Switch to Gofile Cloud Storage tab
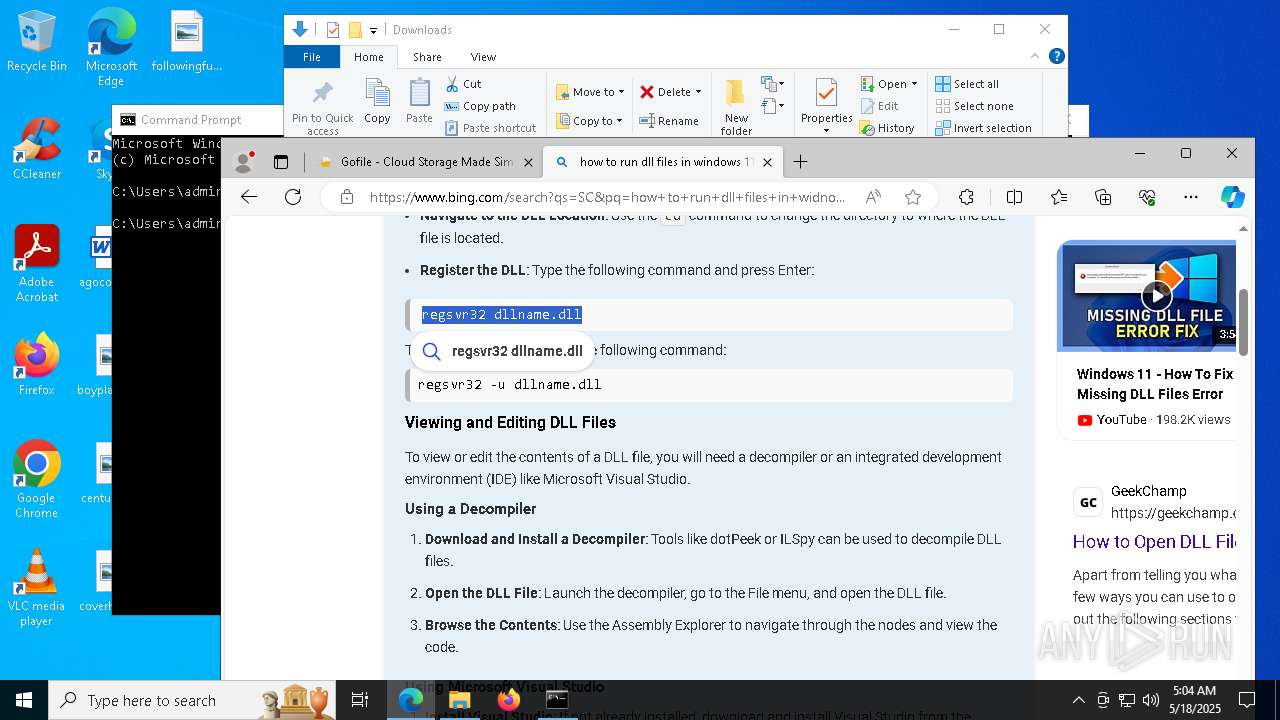Screen dimensions: 1280x720 click(x=425, y=162)
